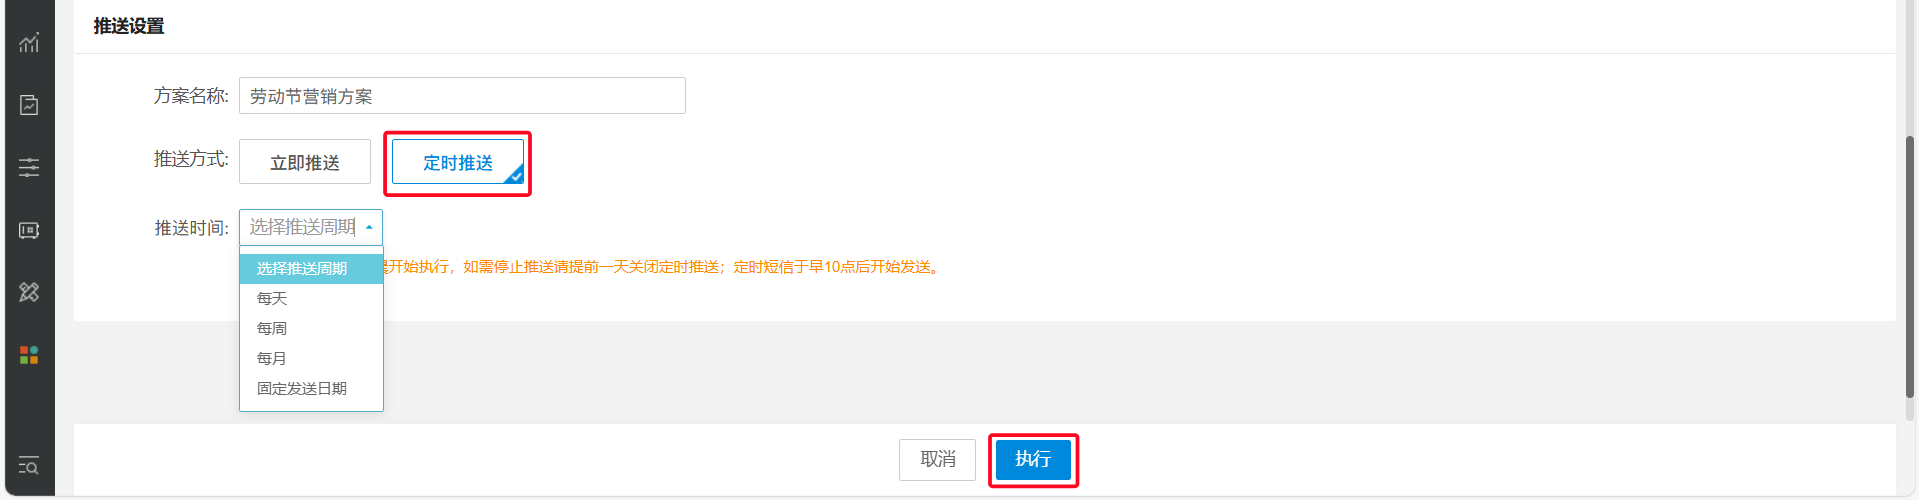This screenshot has height=500, width=1919.
Task: Click the menu search icon at sidebar bottom
Action: pos(29,465)
